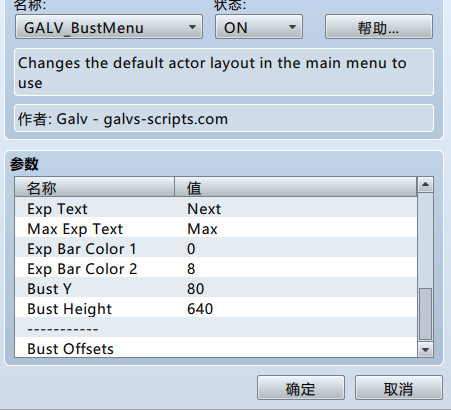
Task: Select the Bust Offsets parameter
Action: click(x=216, y=348)
